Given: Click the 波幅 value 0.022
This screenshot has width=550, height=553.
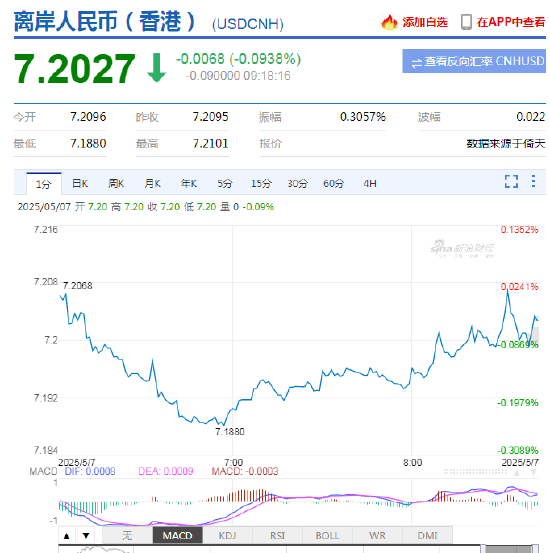Looking at the screenshot, I should pos(531,117).
